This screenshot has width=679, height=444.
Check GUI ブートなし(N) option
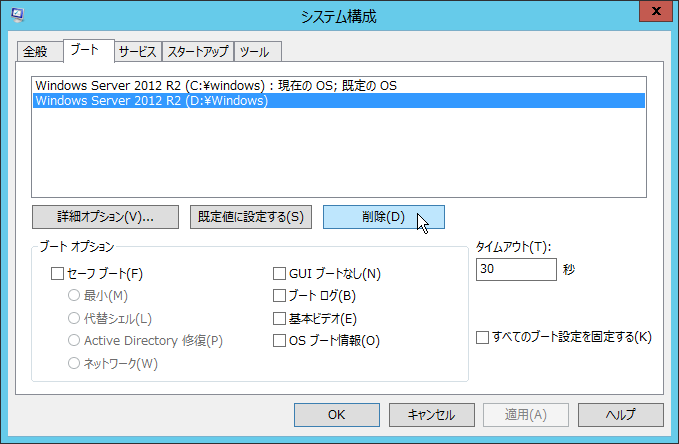280,274
